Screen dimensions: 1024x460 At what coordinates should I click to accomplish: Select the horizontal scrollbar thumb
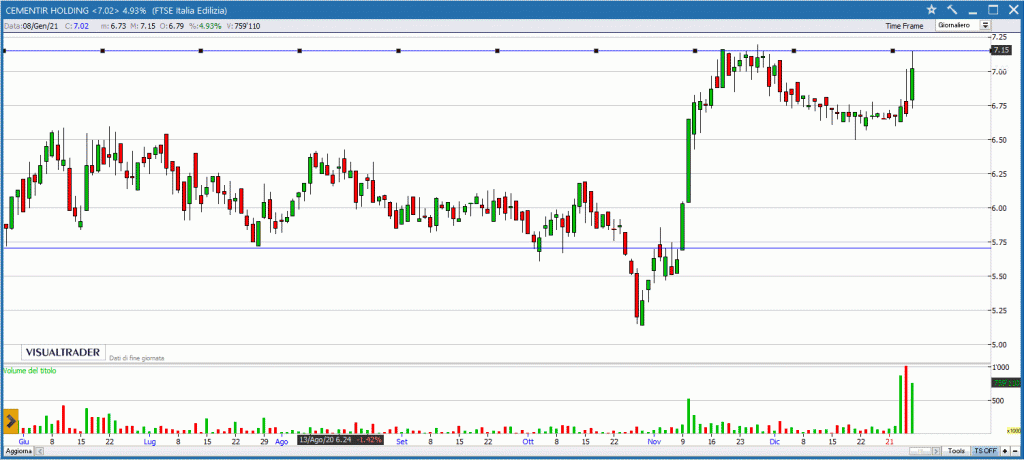coord(921,452)
